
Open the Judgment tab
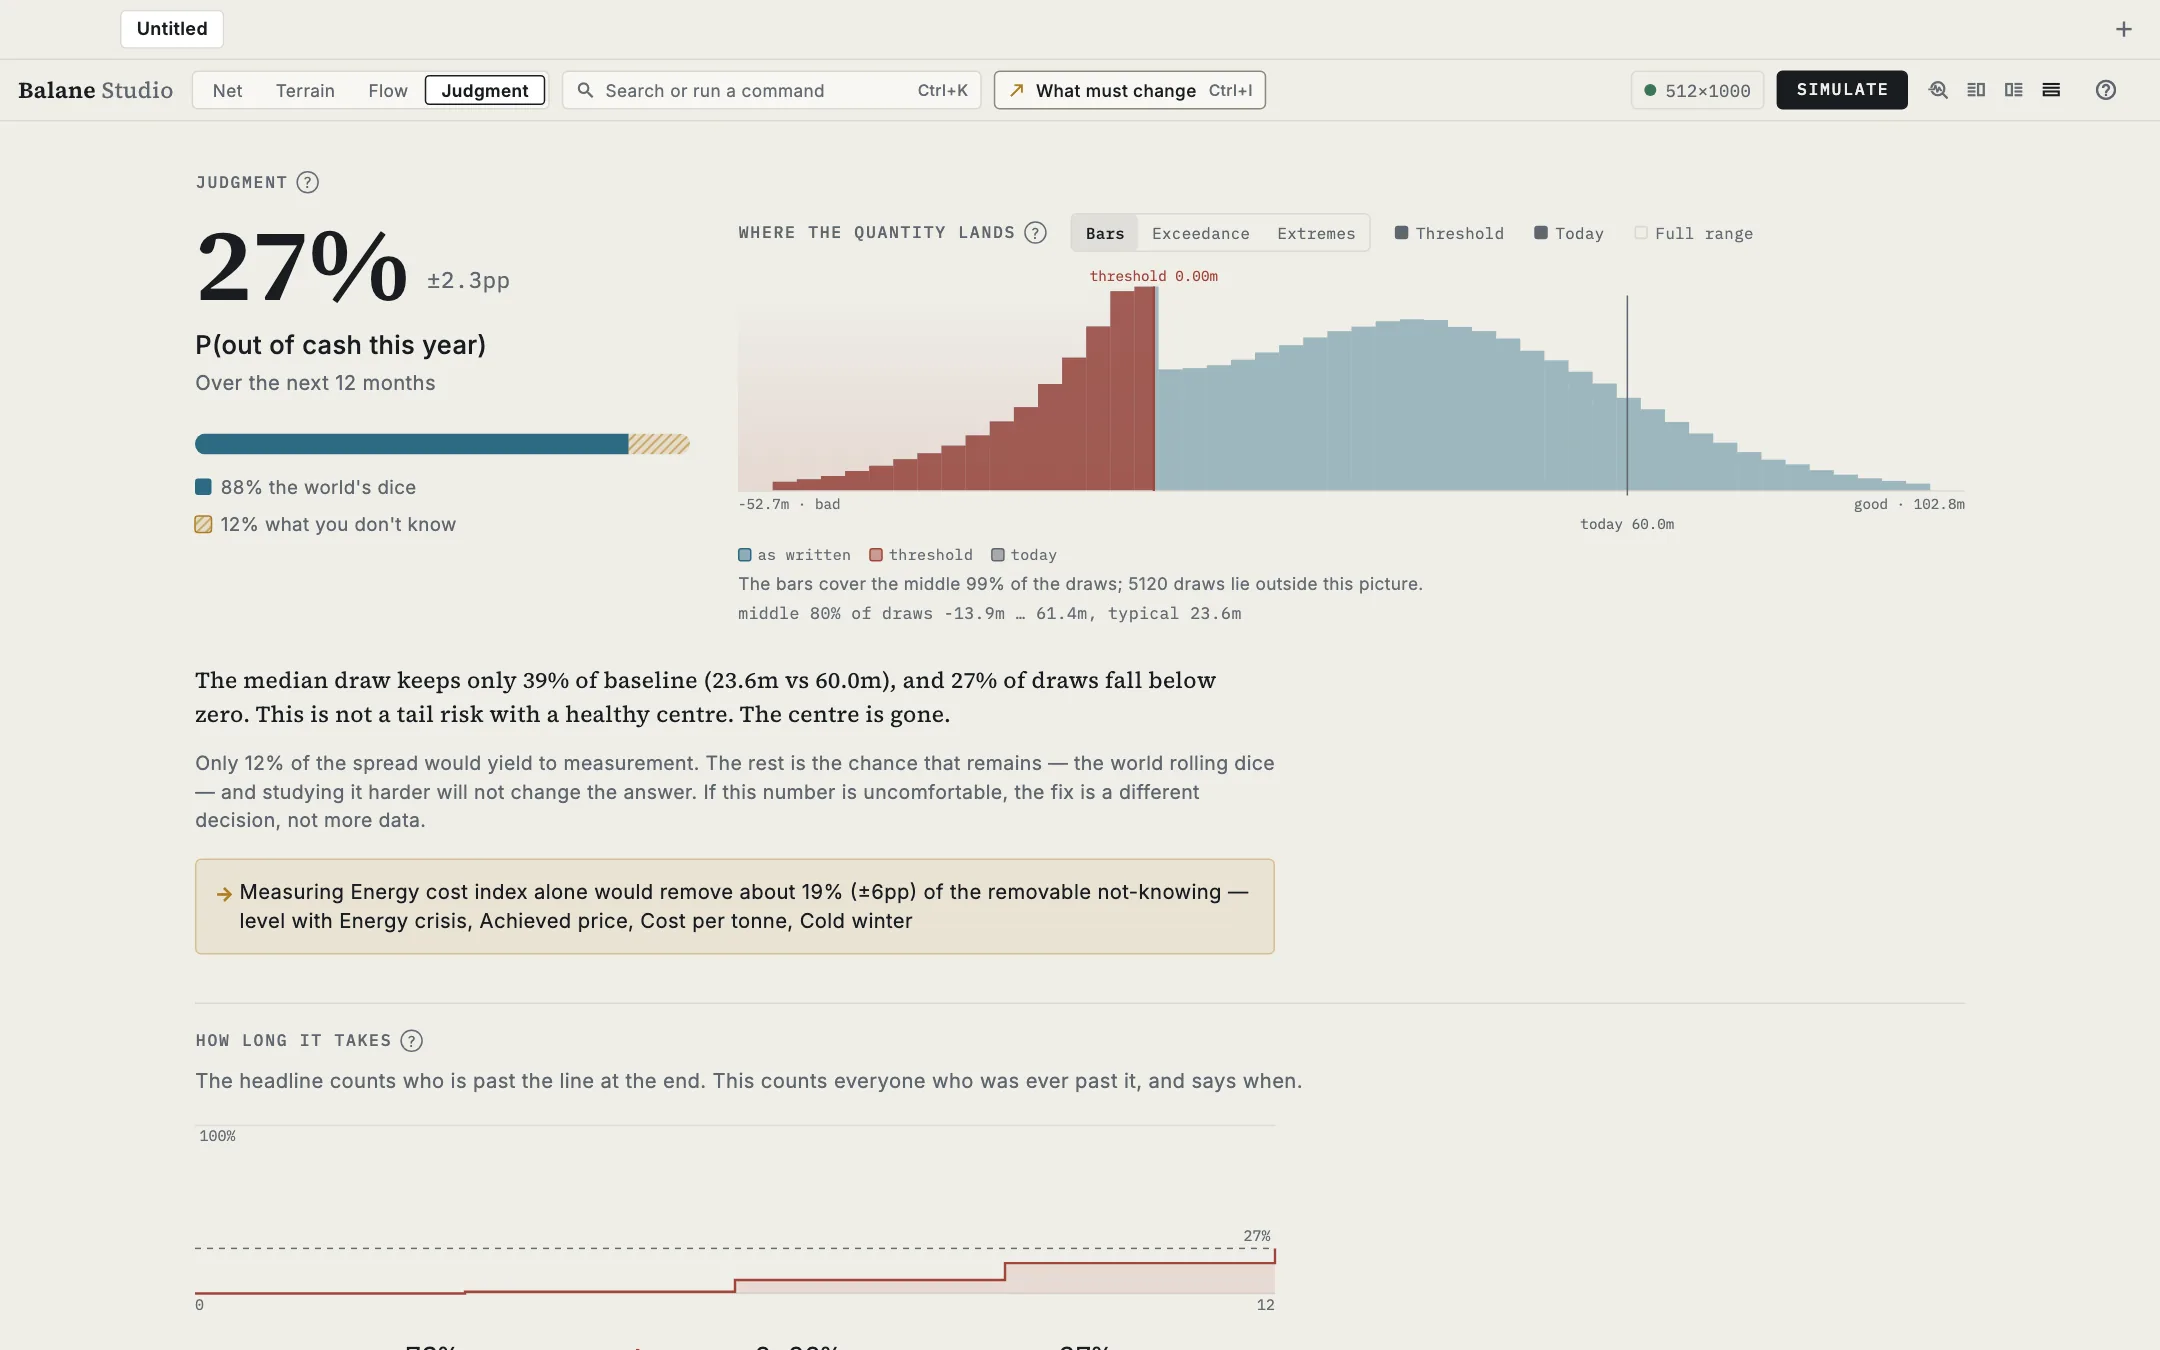tap(485, 90)
